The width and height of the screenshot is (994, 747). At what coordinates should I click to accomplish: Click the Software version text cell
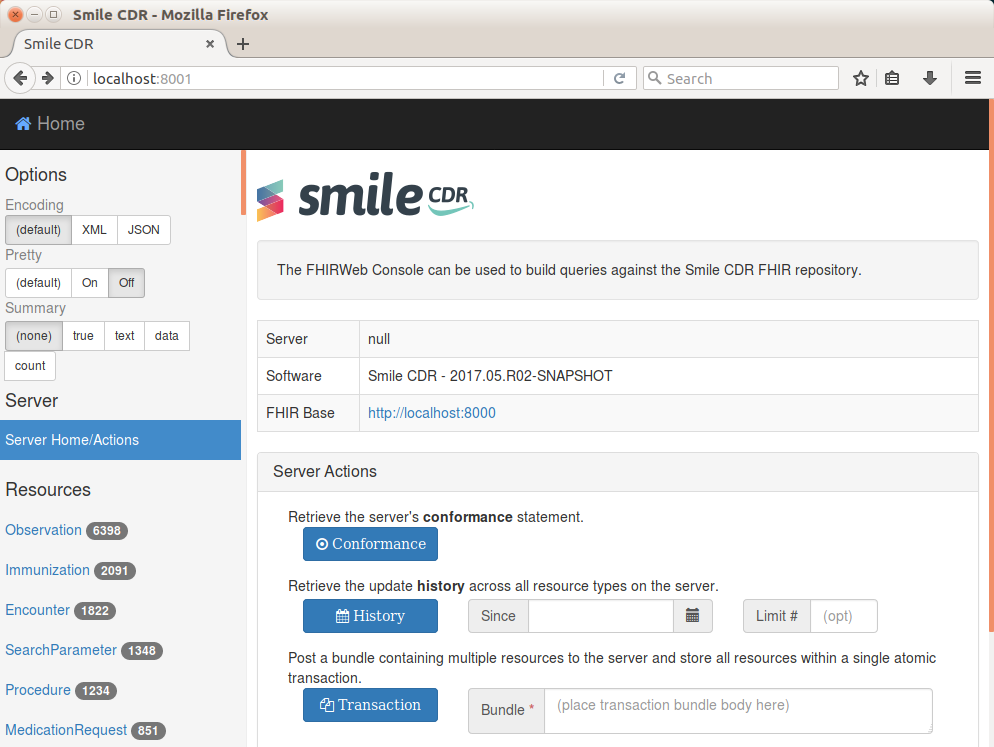[x=669, y=376]
